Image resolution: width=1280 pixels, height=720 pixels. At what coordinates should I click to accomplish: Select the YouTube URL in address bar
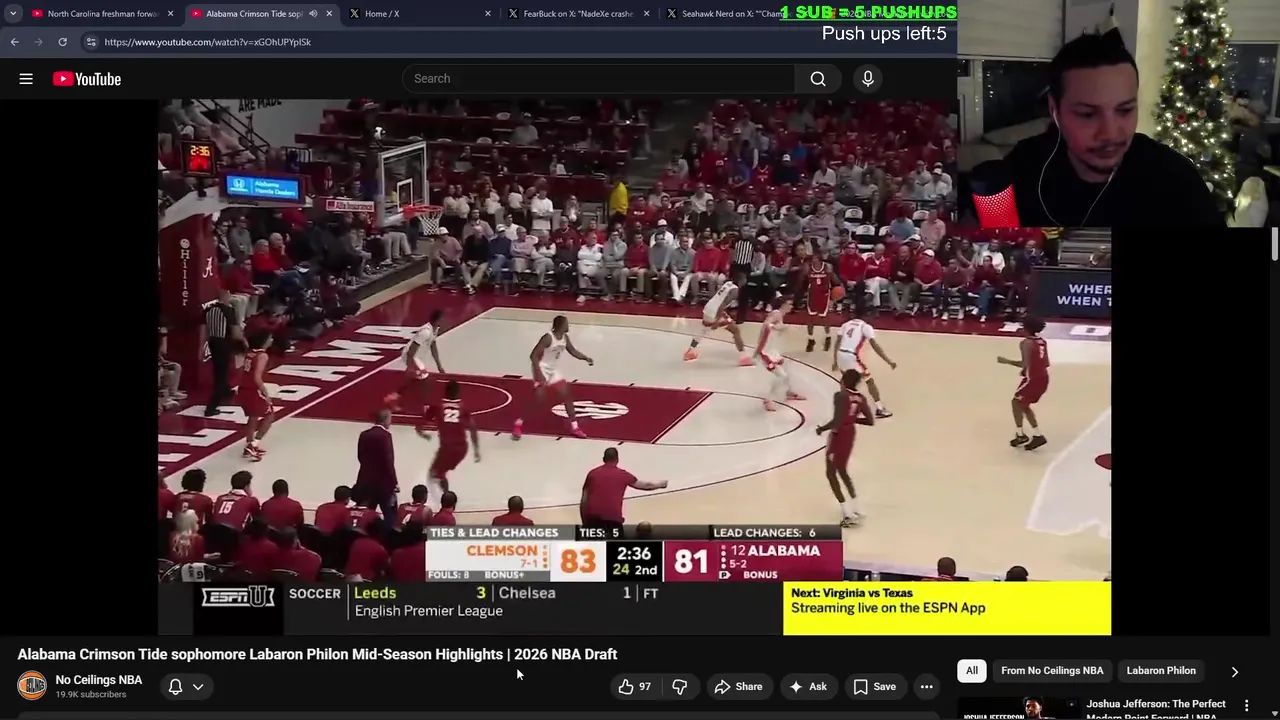pyautogui.click(x=207, y=42)
